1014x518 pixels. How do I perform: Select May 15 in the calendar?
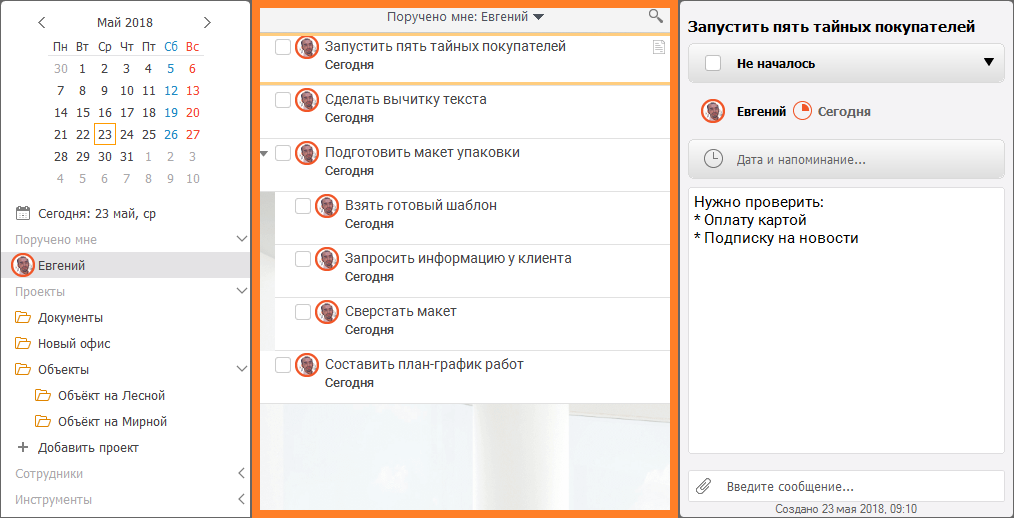coord(83,113)
